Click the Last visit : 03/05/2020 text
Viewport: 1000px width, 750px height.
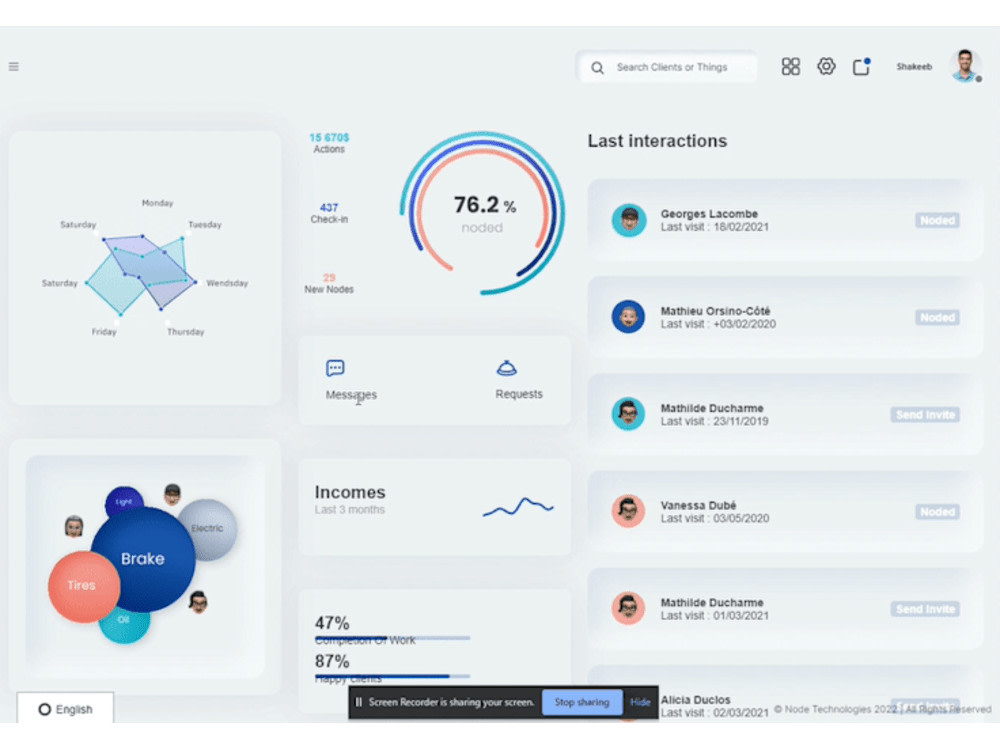[714, 518]
